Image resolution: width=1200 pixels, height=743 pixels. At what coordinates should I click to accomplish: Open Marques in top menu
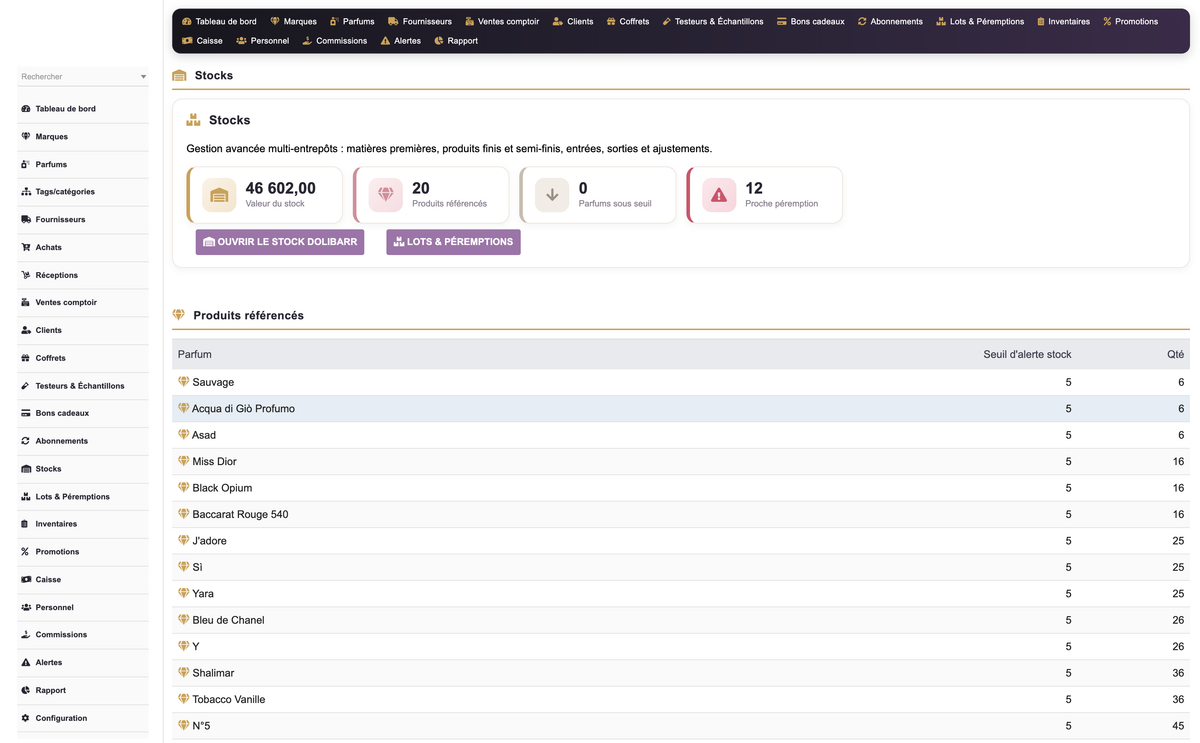pyautogui.click(x=294, y=21)
